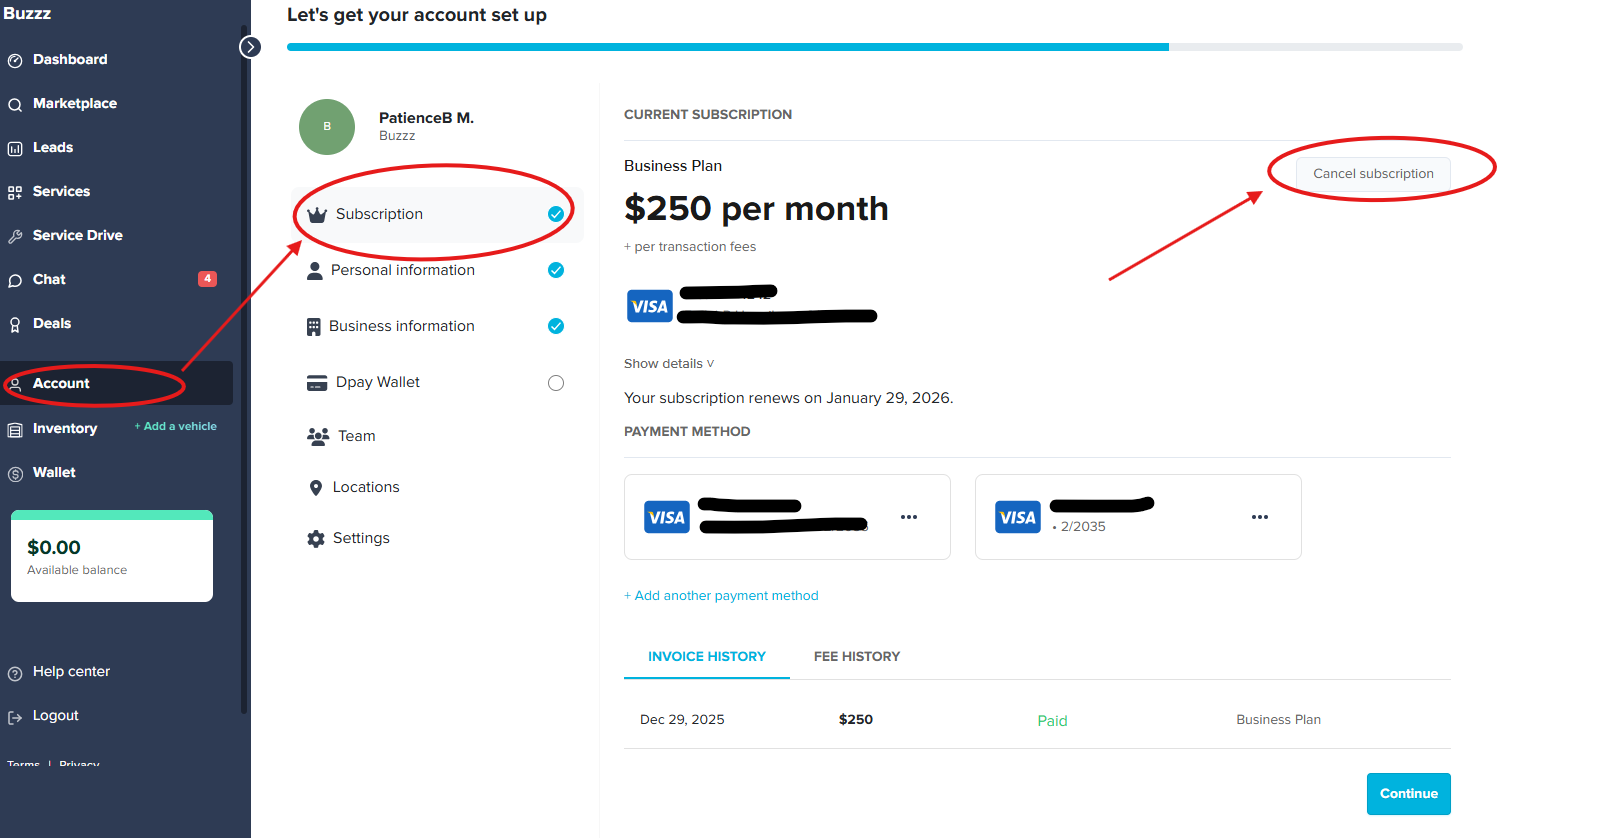Open the Team settings section
The width and height of the screenshot is (1612, 838).
click(x=354, y=436)
